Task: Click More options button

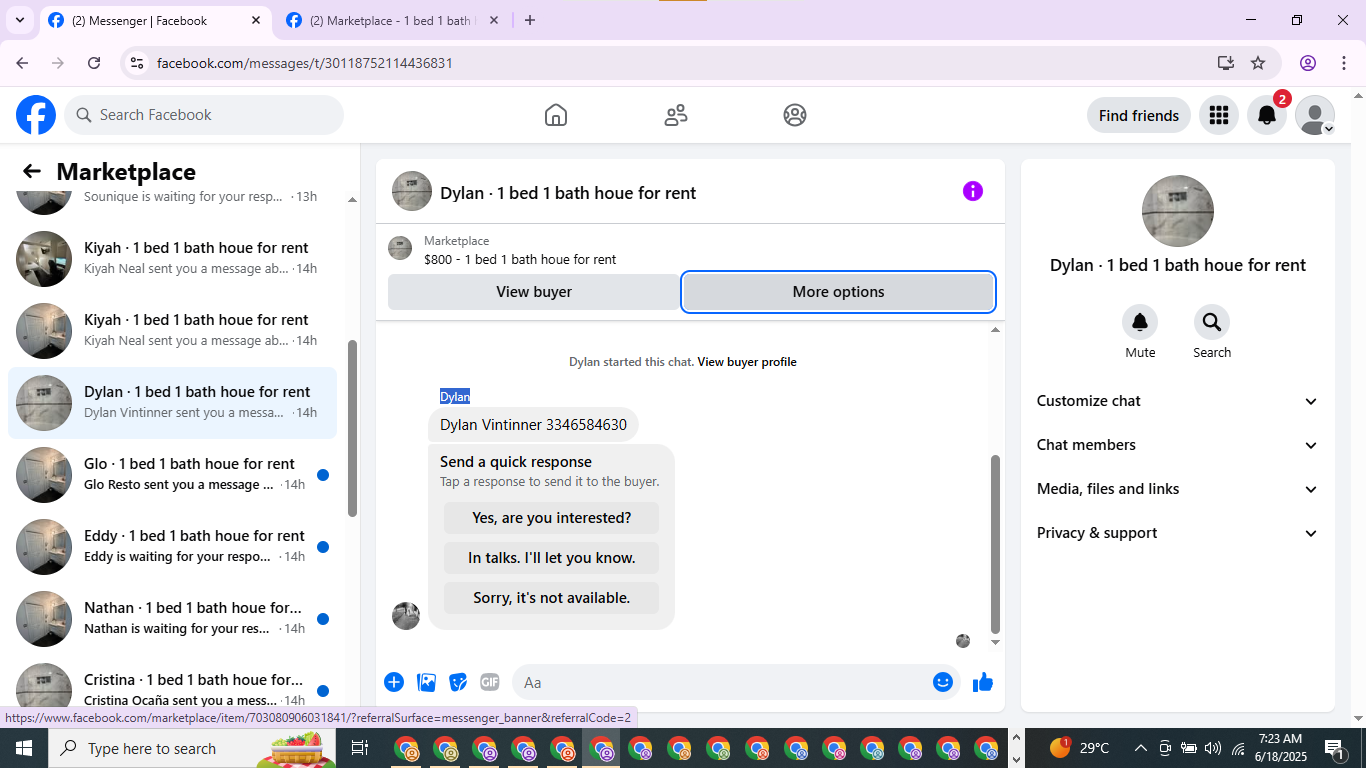Action: point(838,292)
